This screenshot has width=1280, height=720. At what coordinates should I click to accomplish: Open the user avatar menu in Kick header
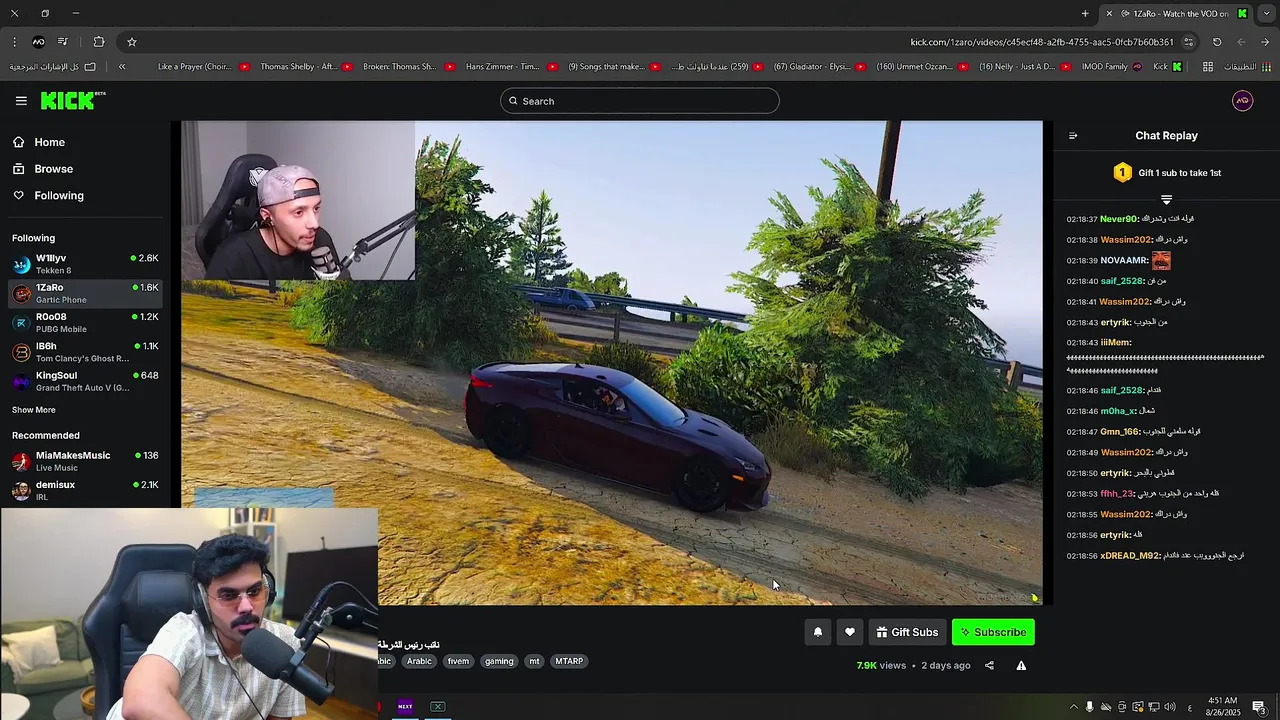pos(1242,101)
